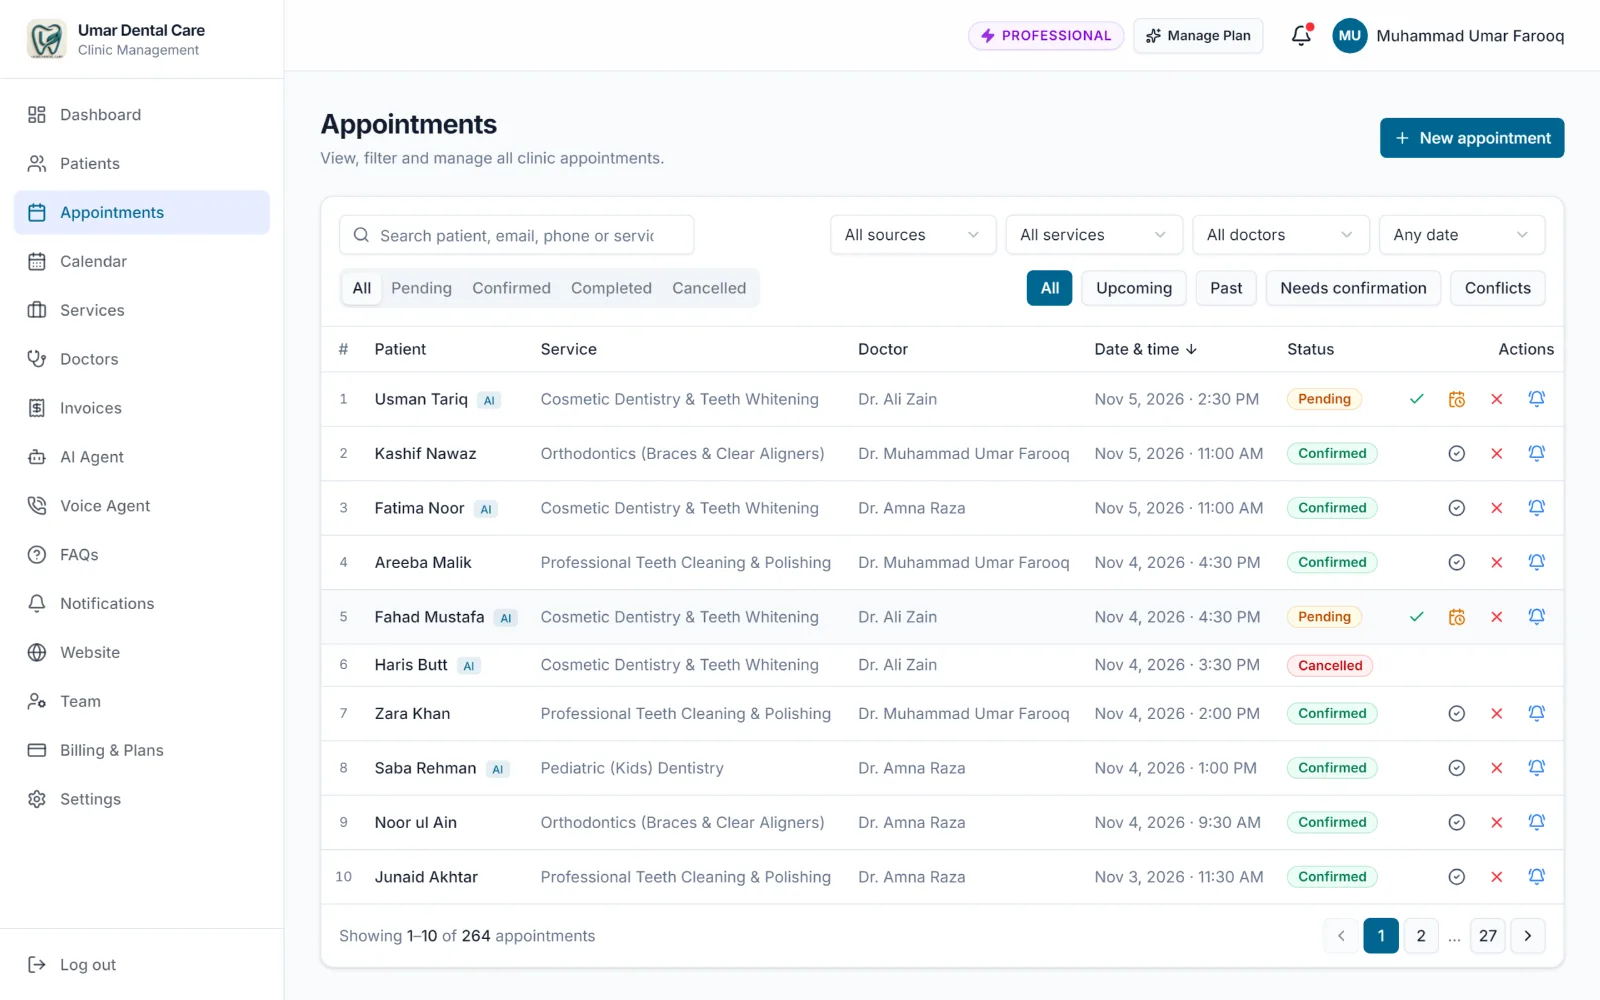Open the All services dropdown
This screenshot has height=1000, width=1600.
coord(1094,235)
